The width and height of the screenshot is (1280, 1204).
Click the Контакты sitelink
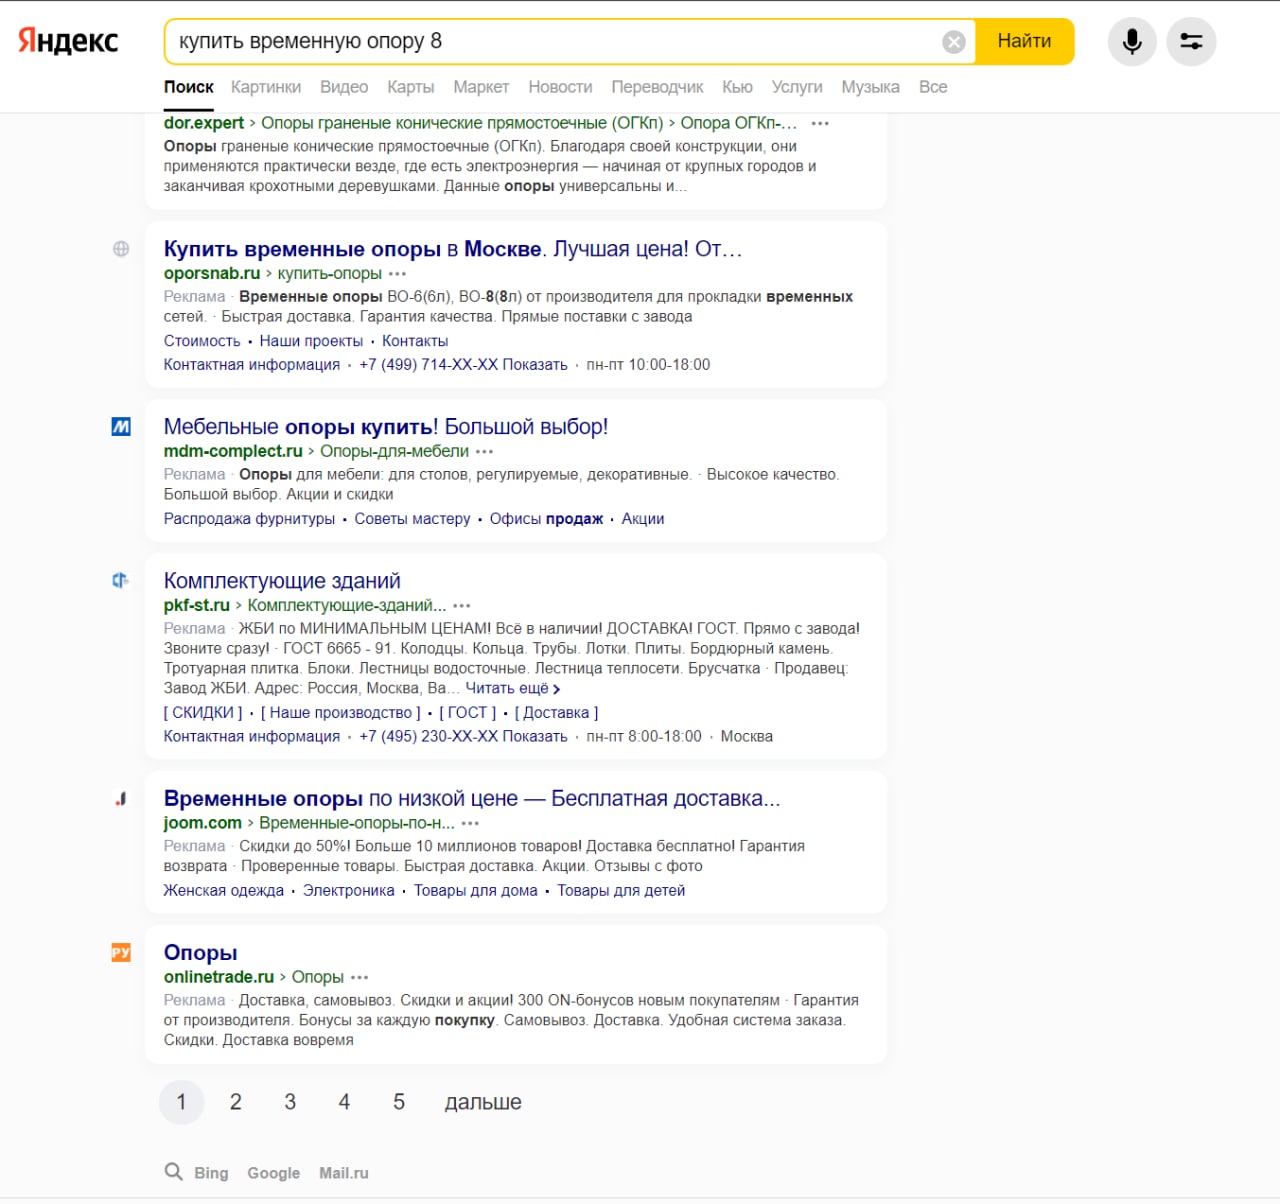[415, 341]
